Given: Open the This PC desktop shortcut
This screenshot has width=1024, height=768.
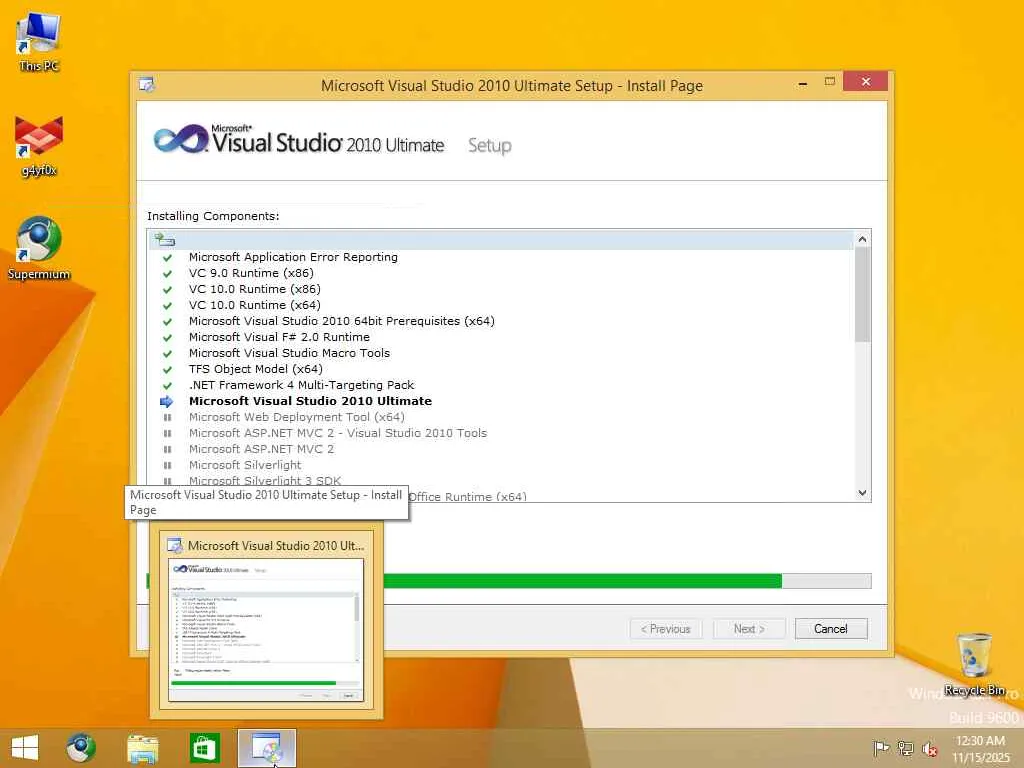Looking at the screenshot, I should (x=39, y=41).
